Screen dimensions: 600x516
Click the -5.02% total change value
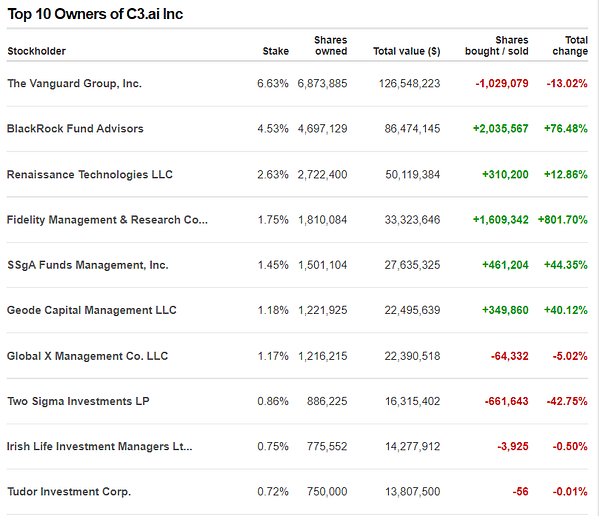point(570,356)
